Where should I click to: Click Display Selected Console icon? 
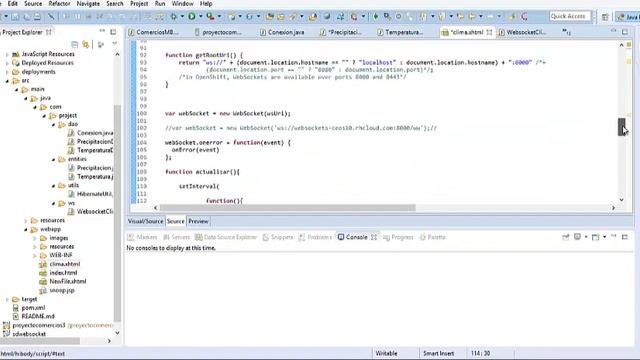577,237
